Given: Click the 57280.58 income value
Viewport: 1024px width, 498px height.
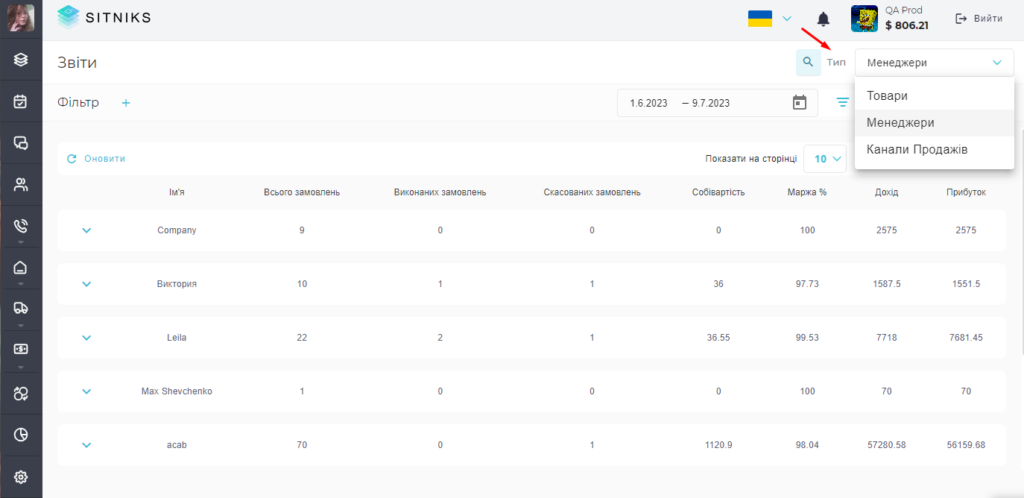Looking at the screenshot, I should [x=886, y=445].
